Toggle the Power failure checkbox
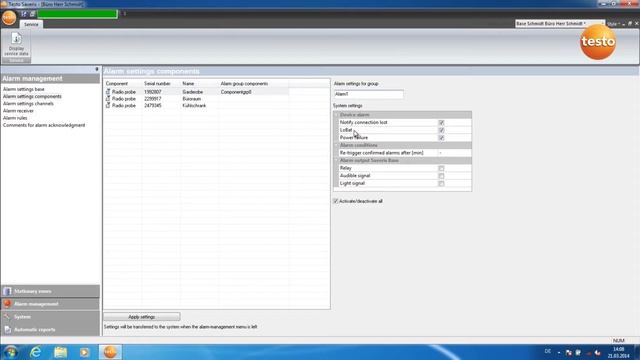This screenshot has width=640, height=360. (441, 138)
